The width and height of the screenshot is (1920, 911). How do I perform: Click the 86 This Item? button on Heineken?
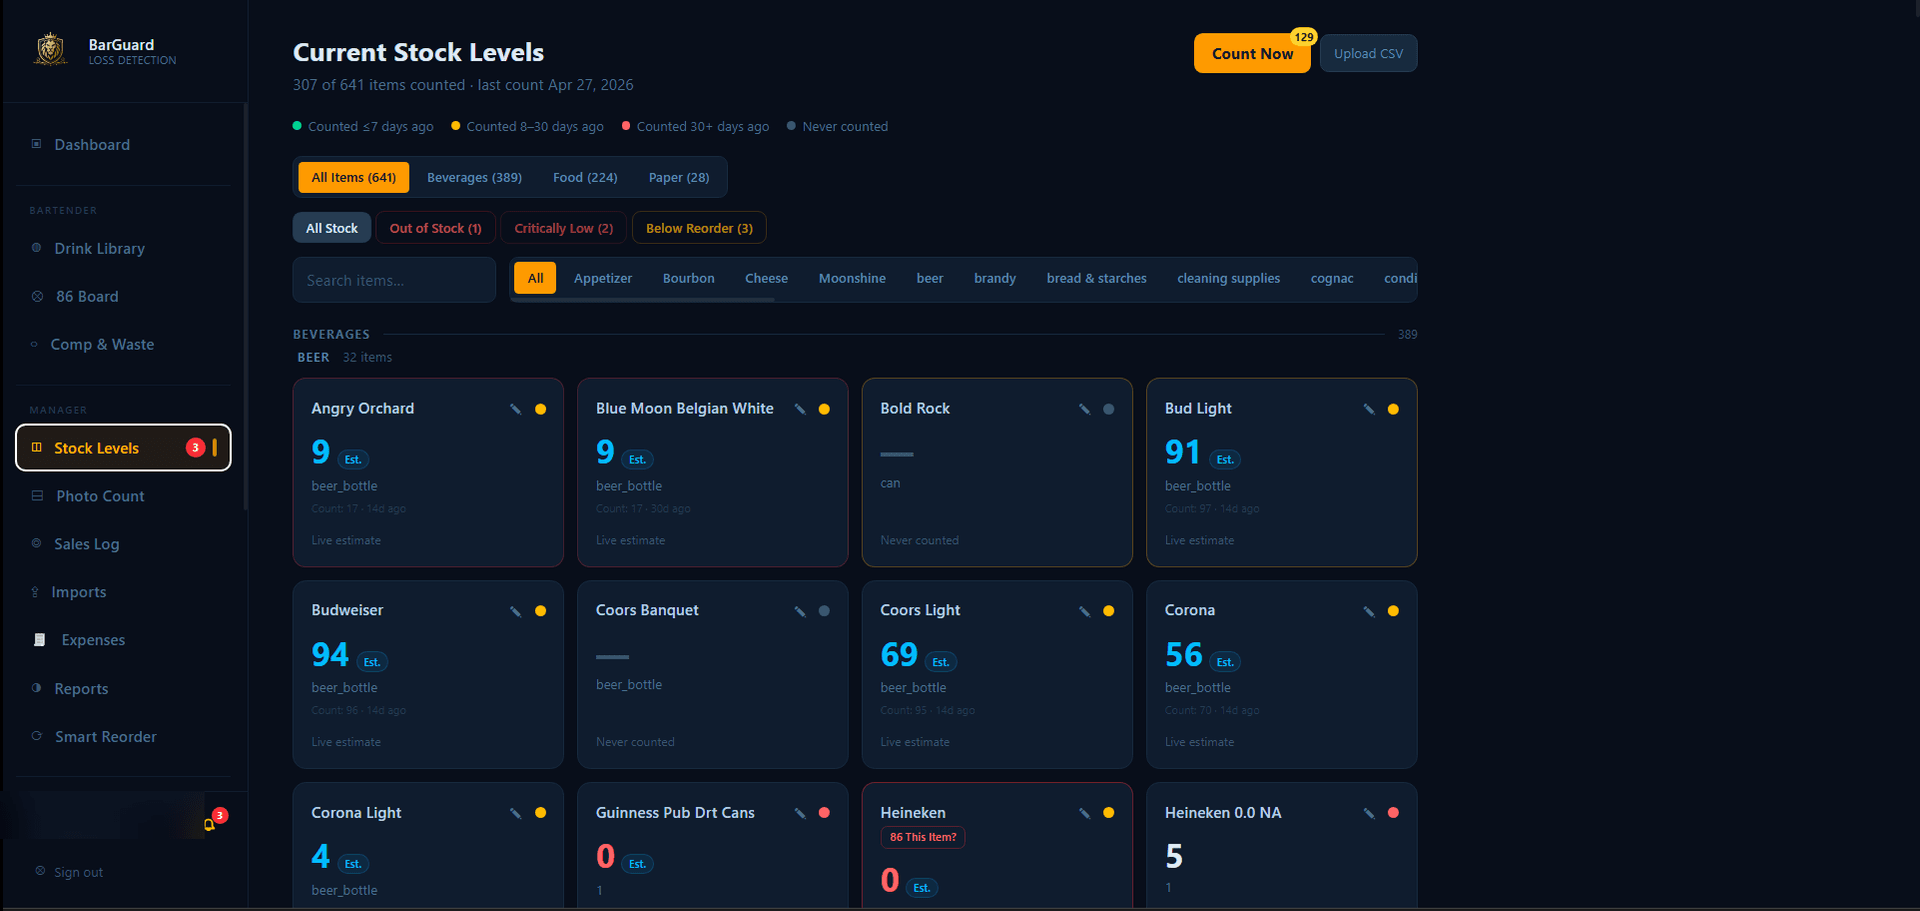(x=923, y=838)
